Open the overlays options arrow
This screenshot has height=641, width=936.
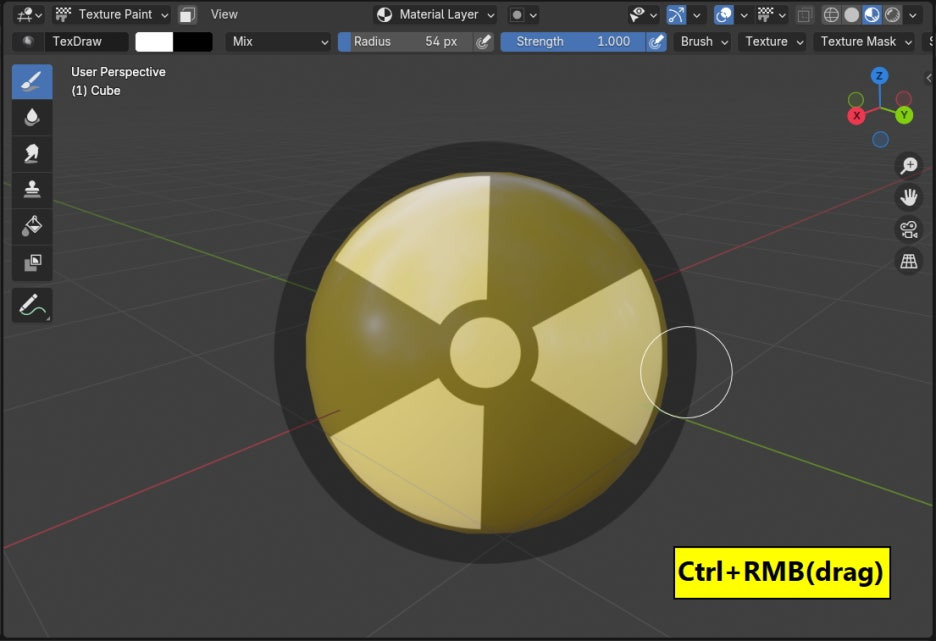point(744,15)
